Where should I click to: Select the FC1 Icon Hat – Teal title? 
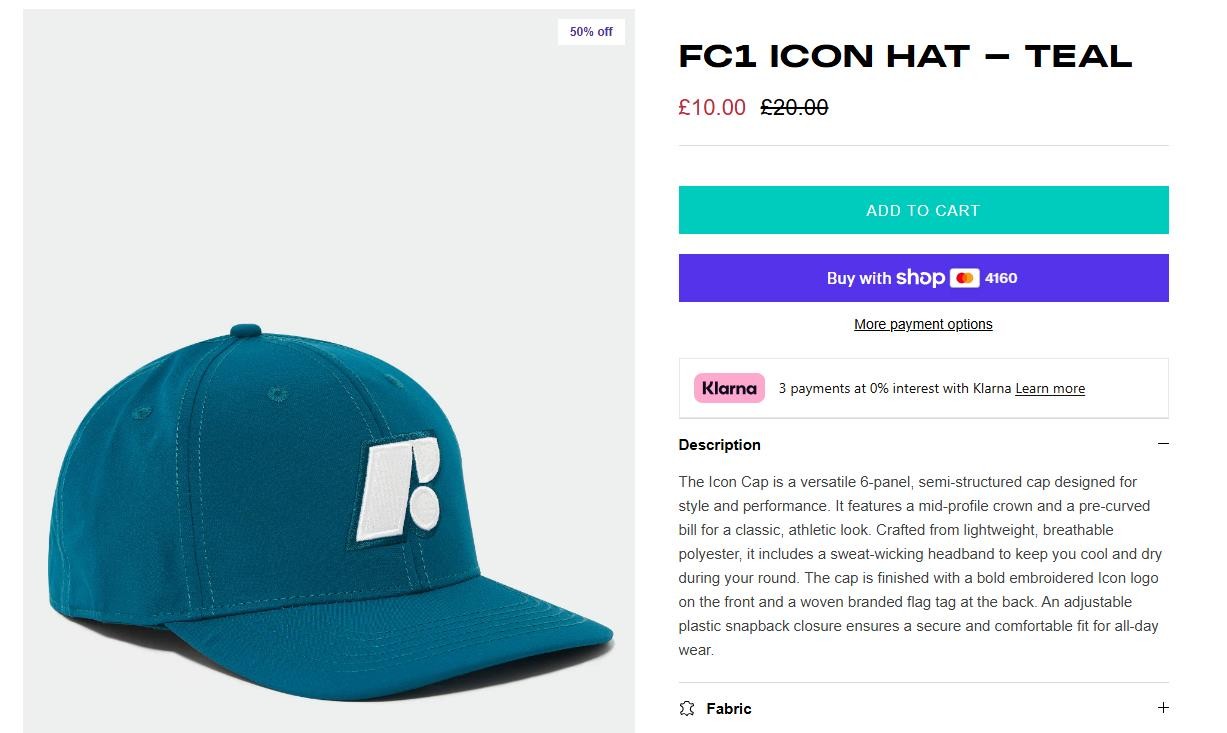[905, 56]
